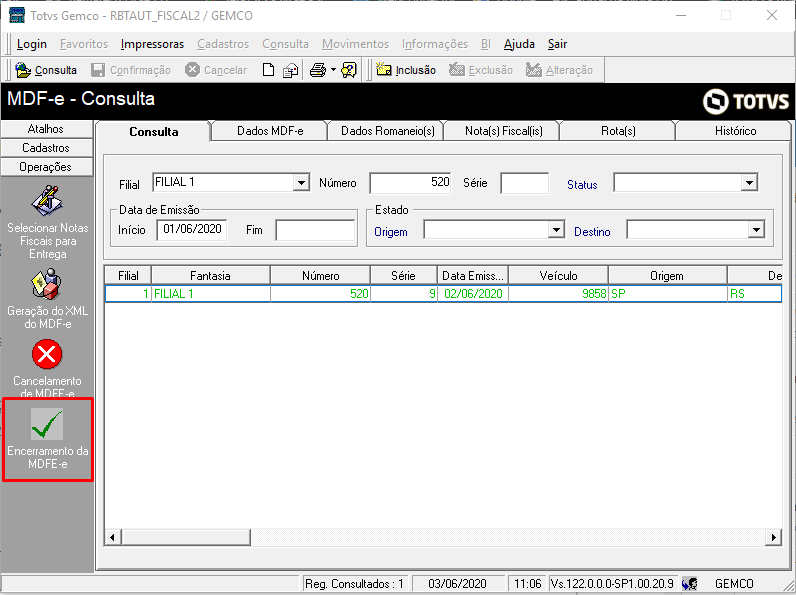Click the blank new document icon

point(268,70)
